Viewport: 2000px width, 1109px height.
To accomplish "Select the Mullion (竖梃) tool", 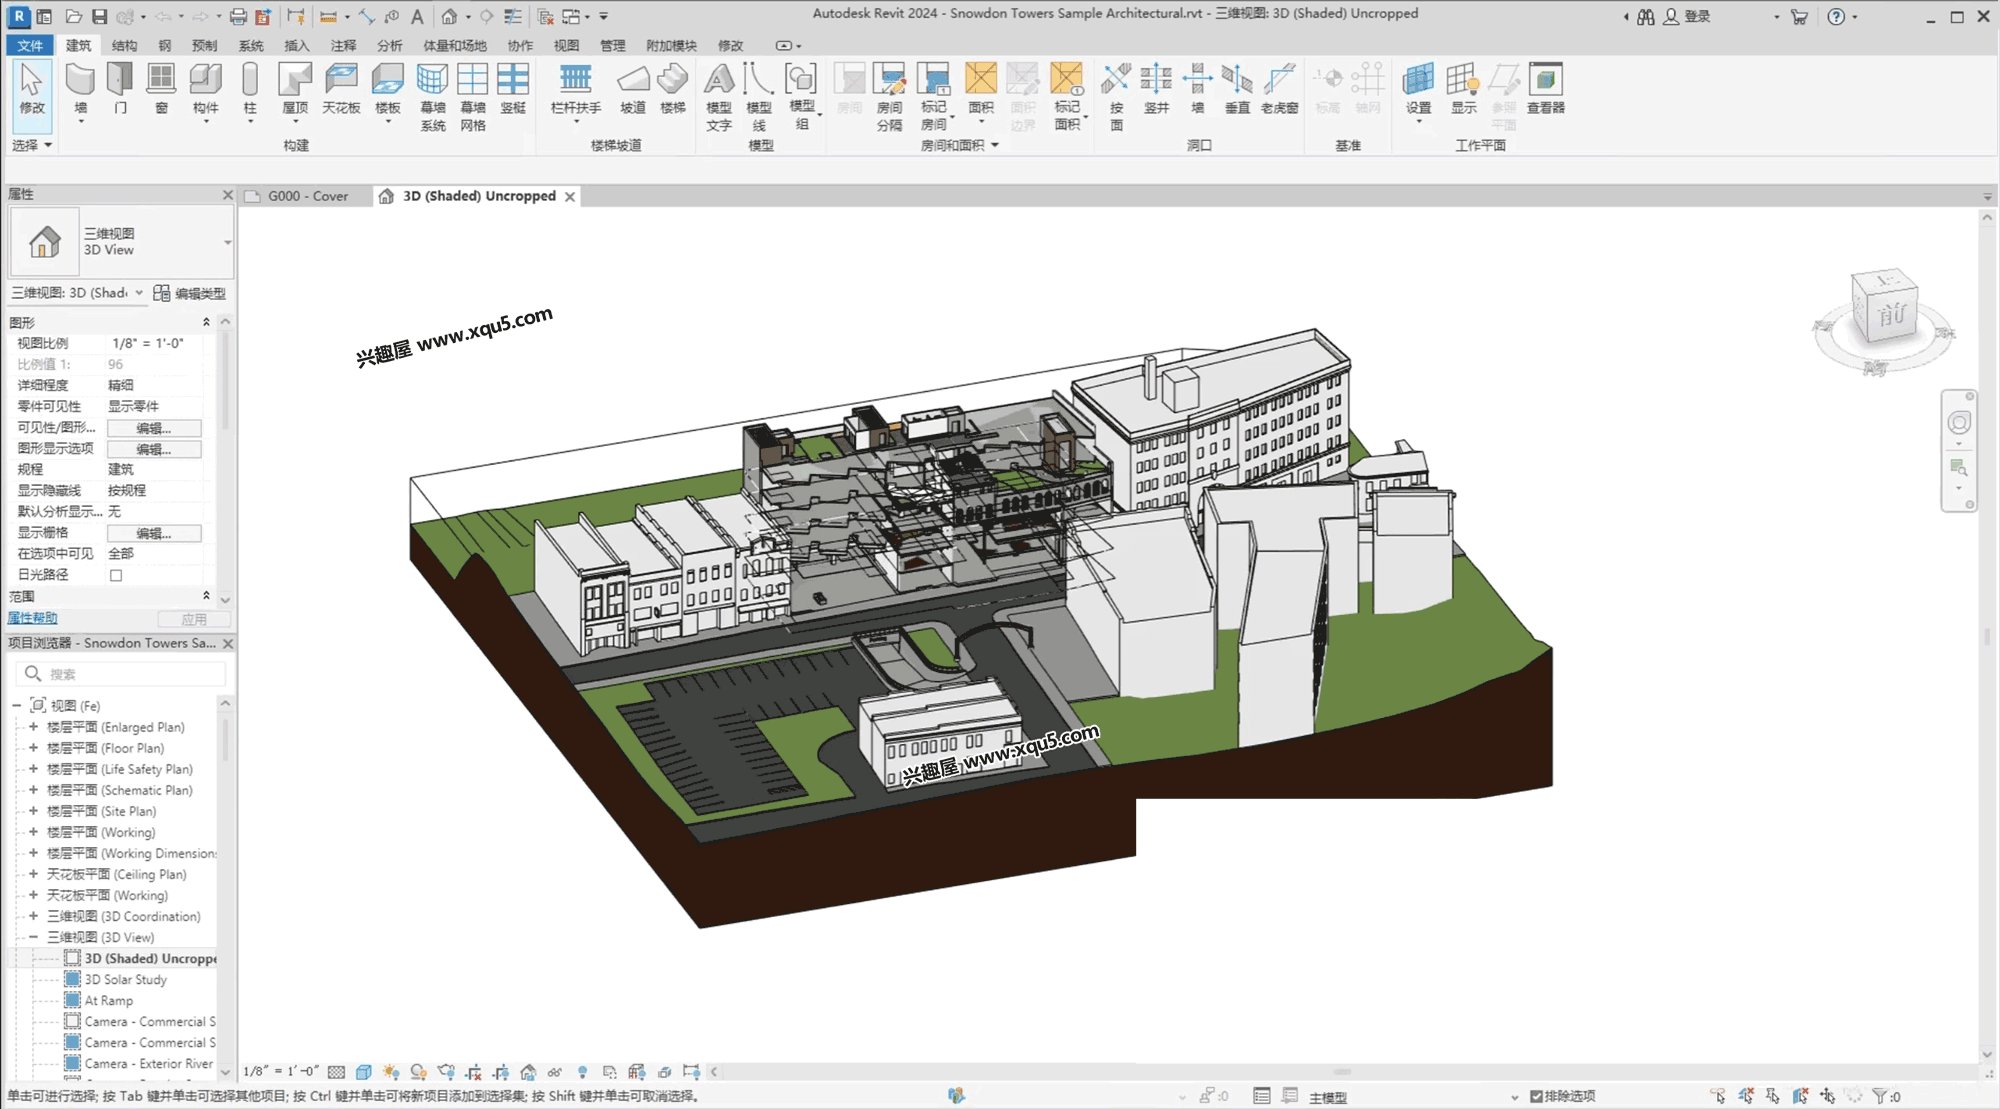I will [513, 88].
